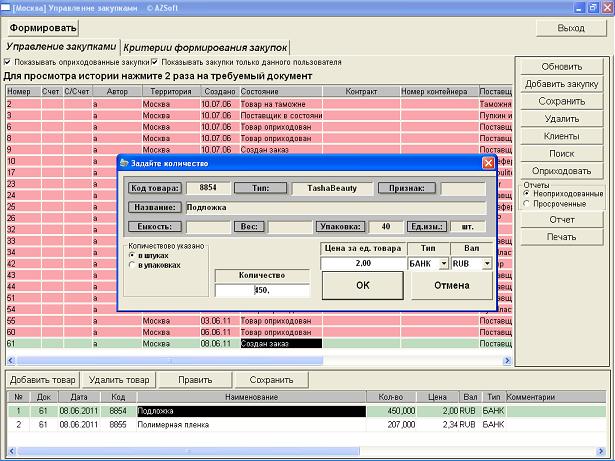615x461 pixels.
Task: Click main window title bar icon
Action: 5,7
